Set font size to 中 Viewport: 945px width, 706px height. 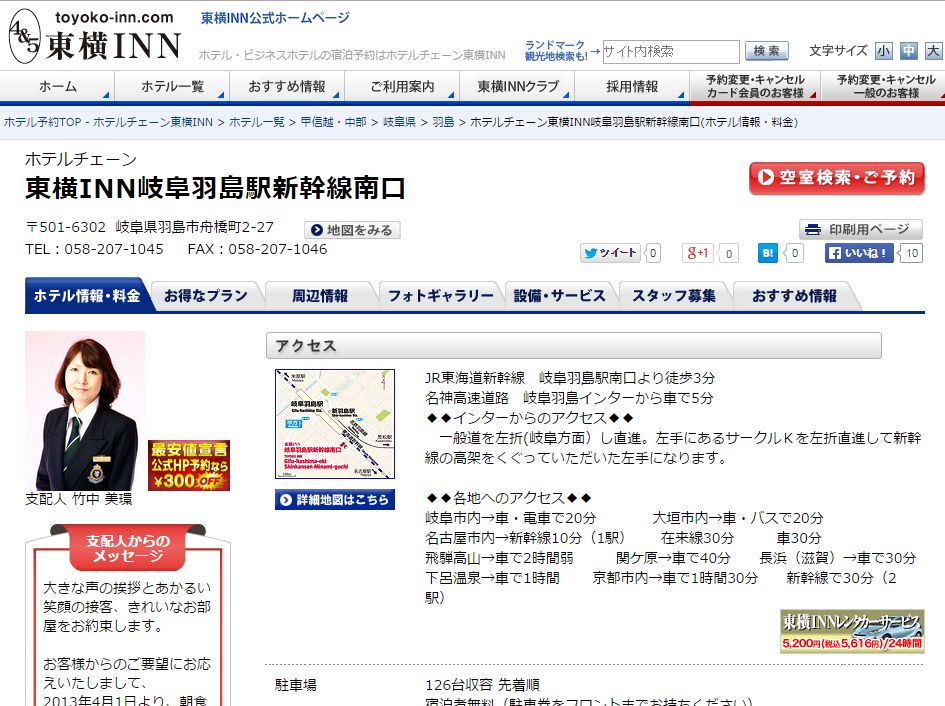click(908, 51)
